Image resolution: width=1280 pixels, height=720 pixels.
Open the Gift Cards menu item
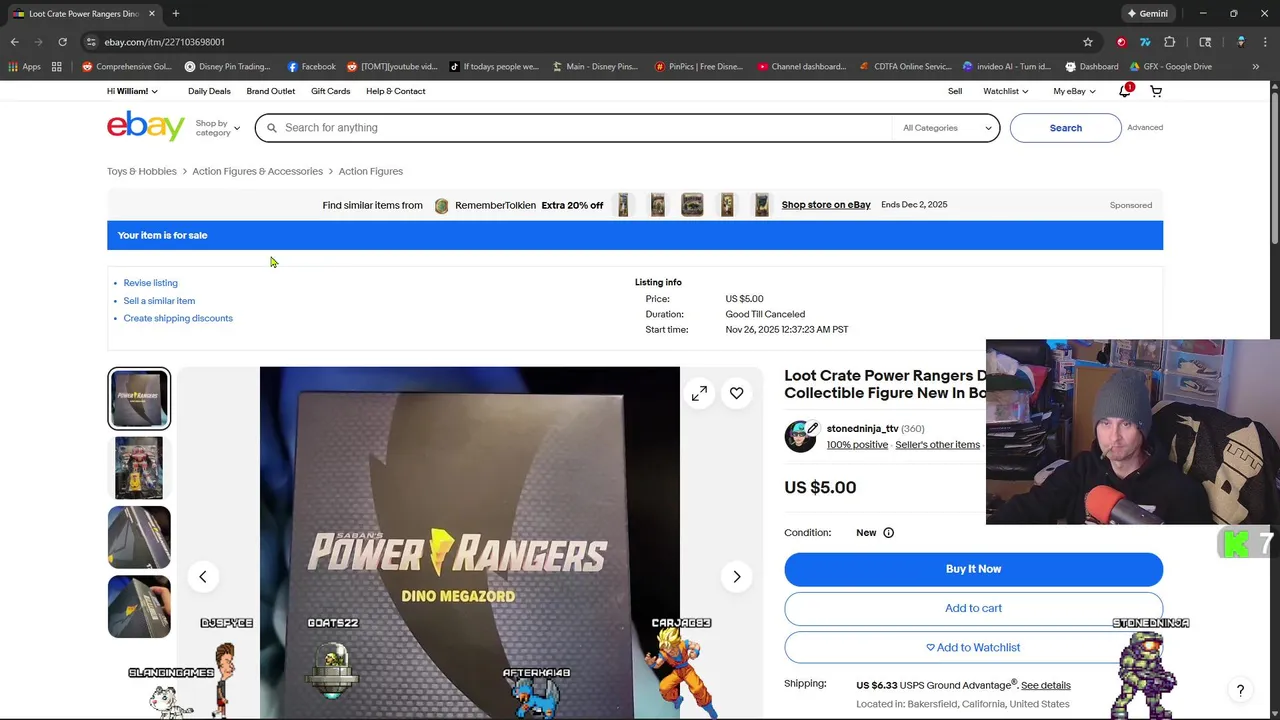[x=331, y=91]
